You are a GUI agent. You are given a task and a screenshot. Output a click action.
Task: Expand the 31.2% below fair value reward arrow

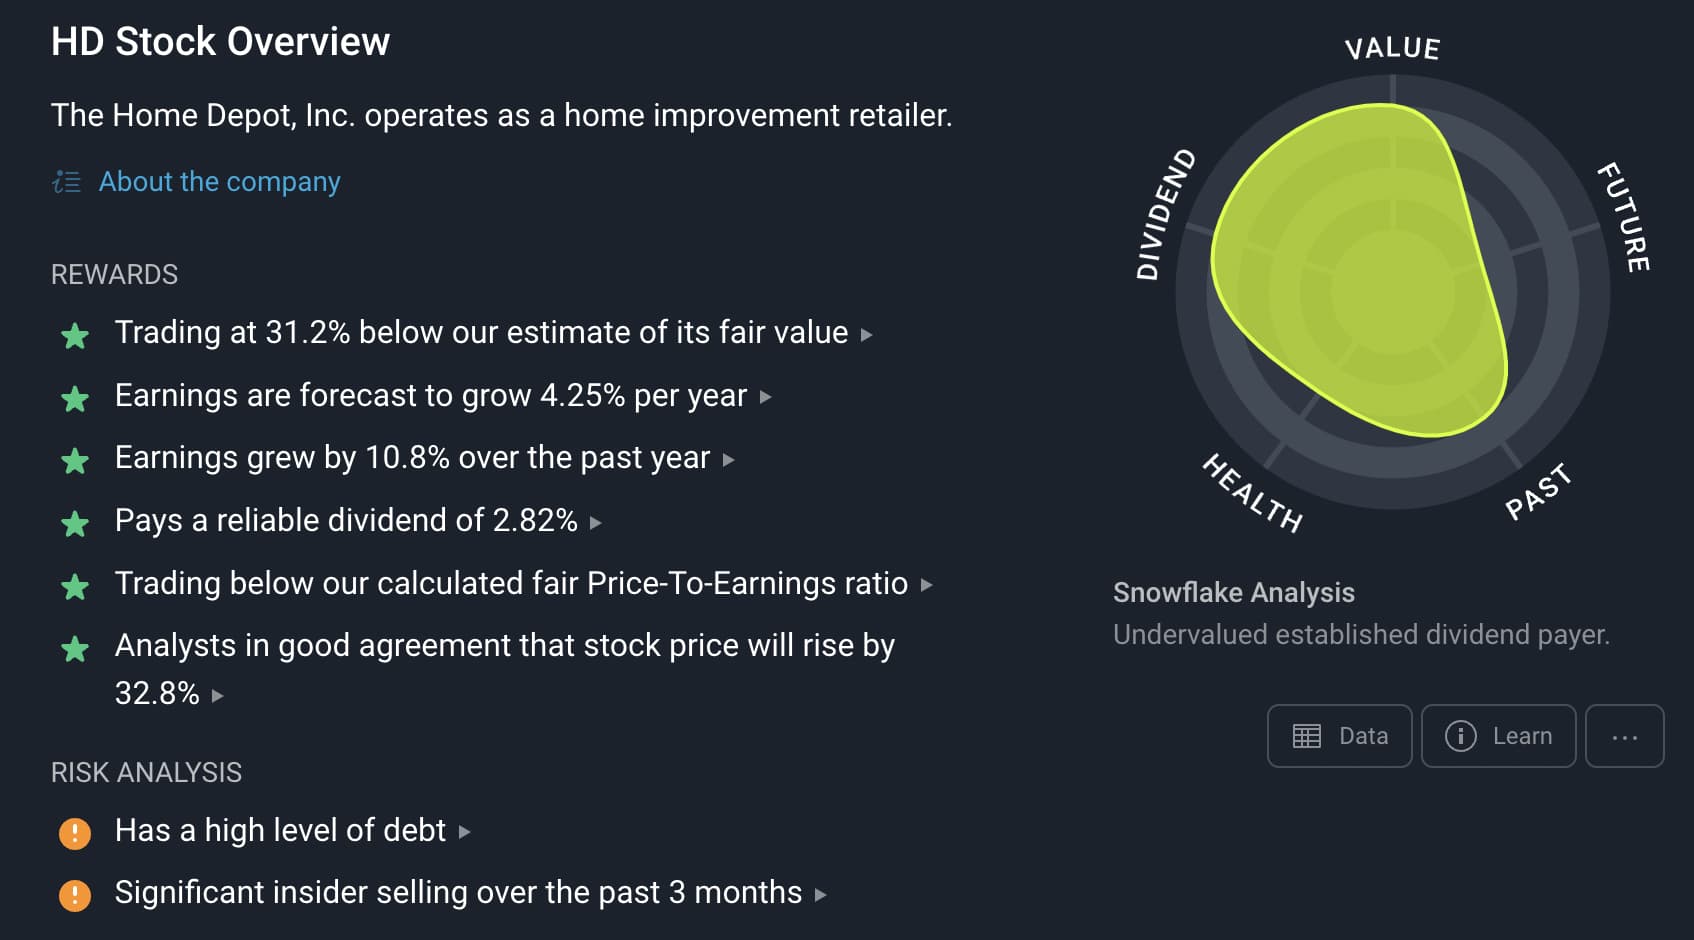point(867,335)
